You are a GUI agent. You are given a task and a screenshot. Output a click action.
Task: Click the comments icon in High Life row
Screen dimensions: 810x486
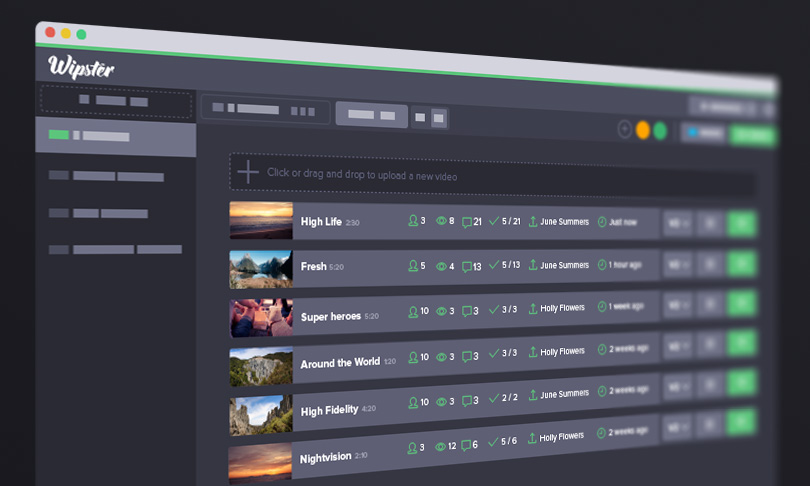pos(466,222)
